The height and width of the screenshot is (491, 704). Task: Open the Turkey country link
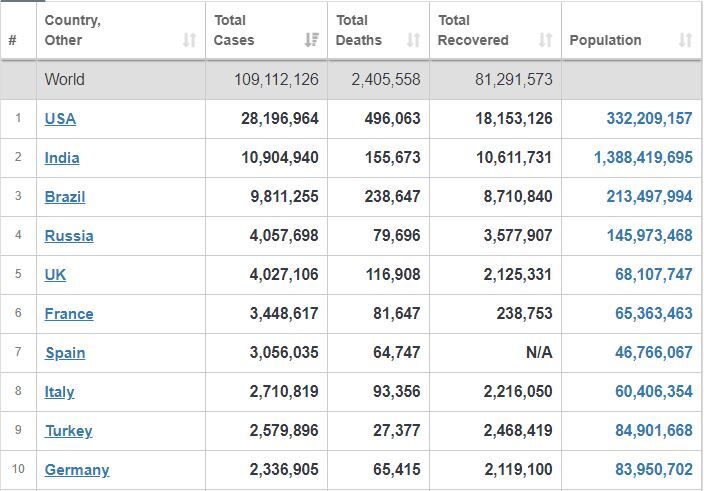coord(69,431)
